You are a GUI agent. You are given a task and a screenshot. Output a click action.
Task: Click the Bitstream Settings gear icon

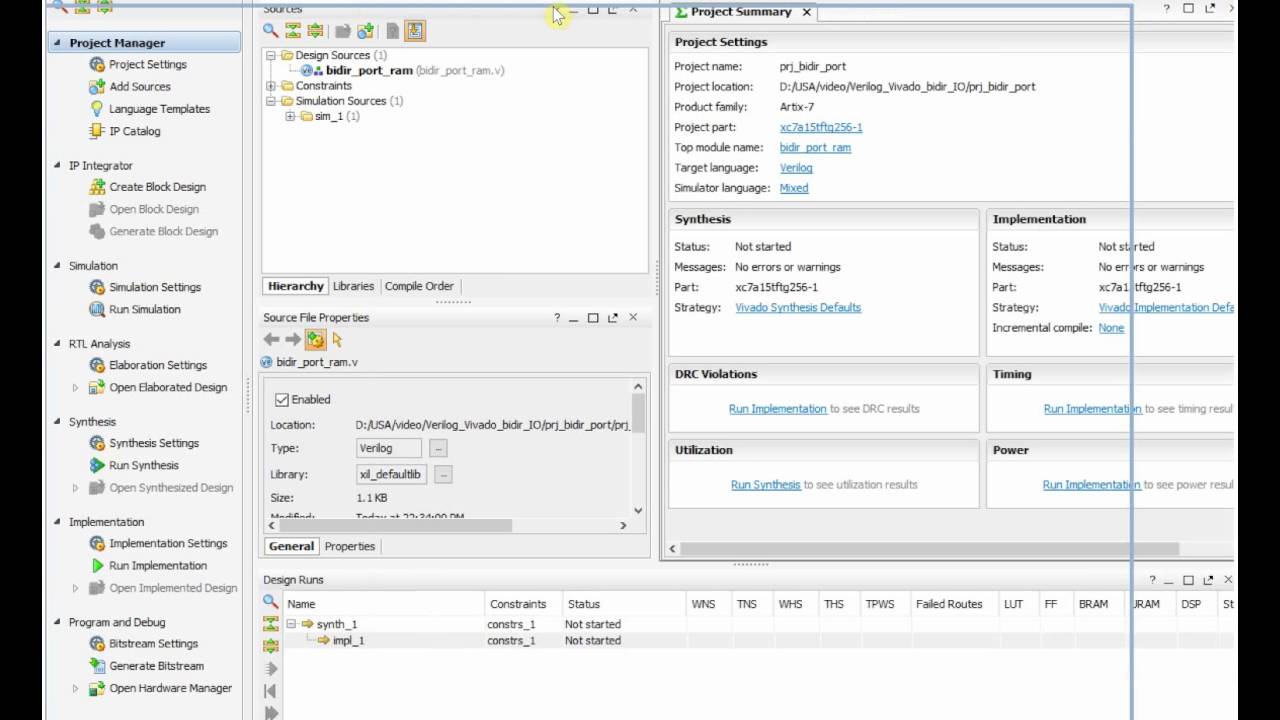pos(97,643)
